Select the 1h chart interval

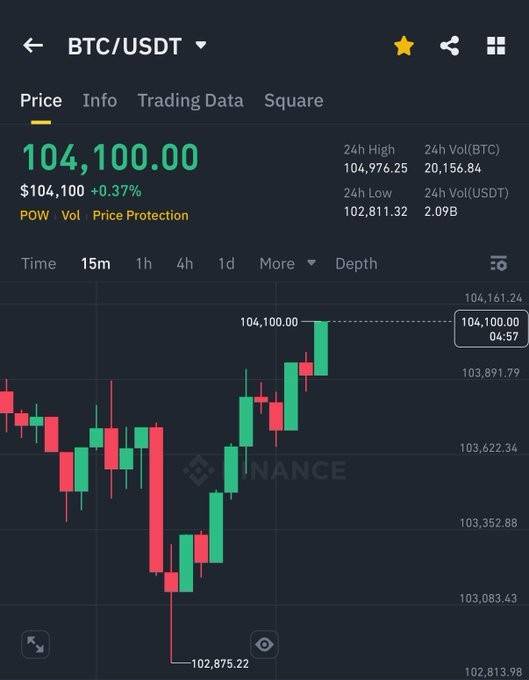tap(144, 264)
